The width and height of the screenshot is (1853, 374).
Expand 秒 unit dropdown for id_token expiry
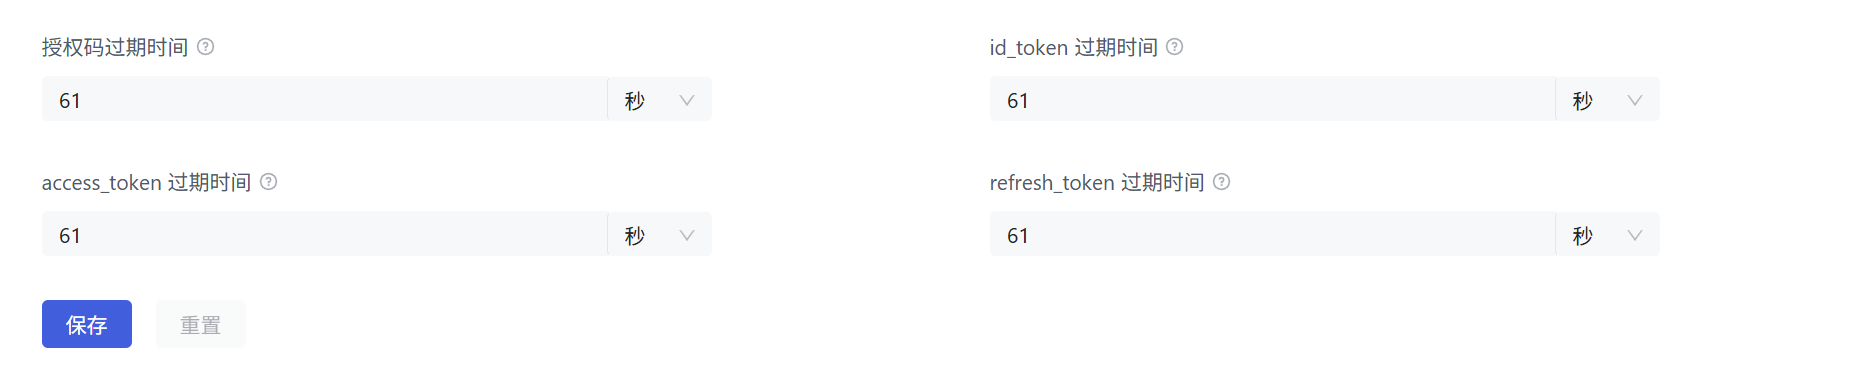pos(1608,99)
